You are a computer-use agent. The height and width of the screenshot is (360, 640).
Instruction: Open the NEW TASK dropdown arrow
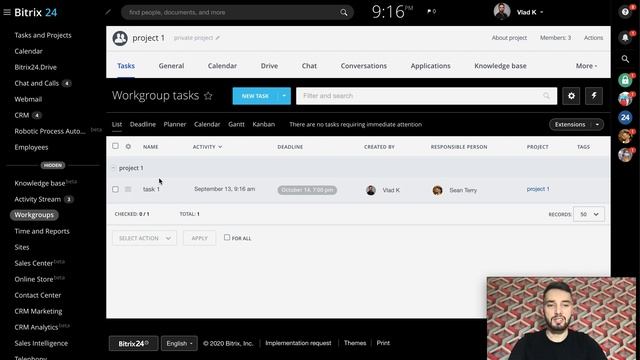coord(284,96)
